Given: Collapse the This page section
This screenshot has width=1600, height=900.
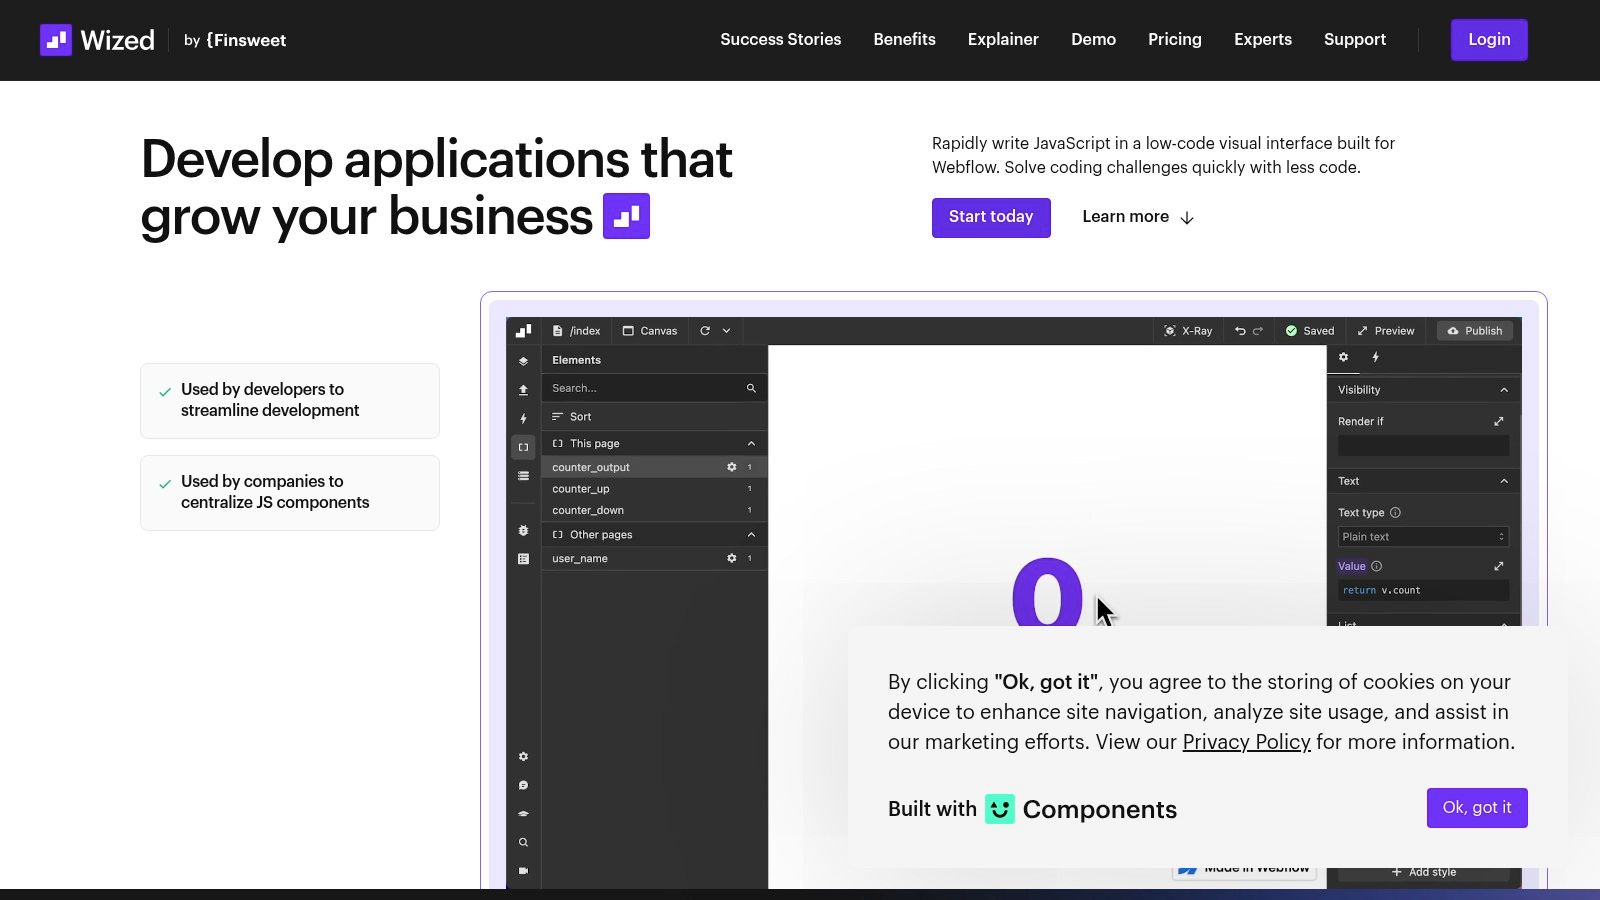Looking at the screenshot, I should 751,444.
